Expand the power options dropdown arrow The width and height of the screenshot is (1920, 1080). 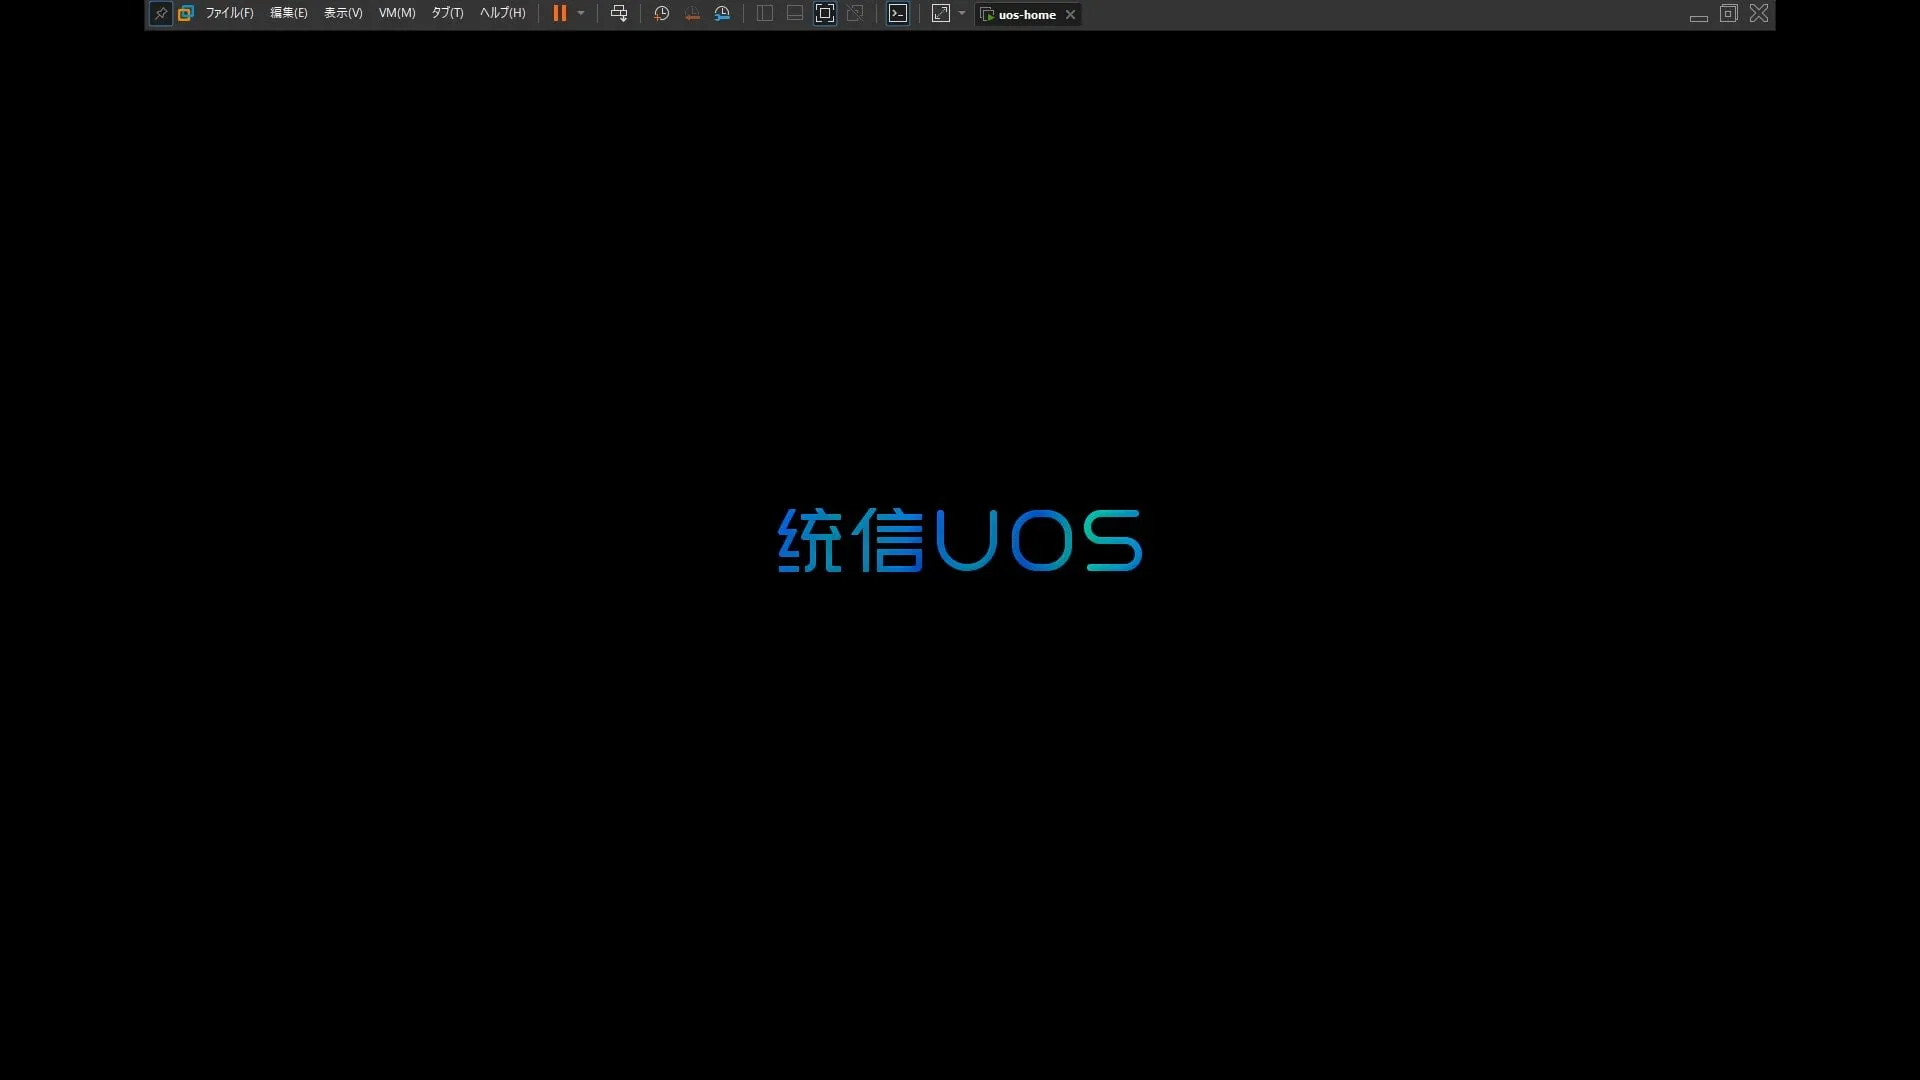581,14
